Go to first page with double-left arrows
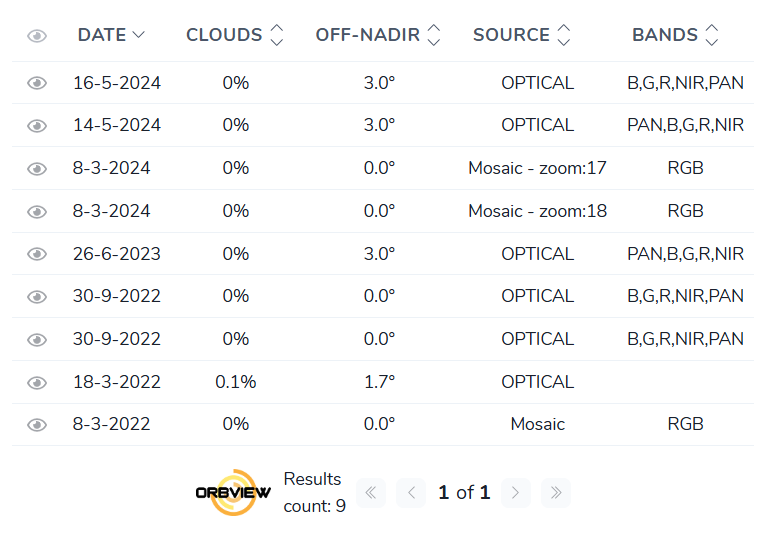Viewport: 778px width, 536px height. coord(371,493)
